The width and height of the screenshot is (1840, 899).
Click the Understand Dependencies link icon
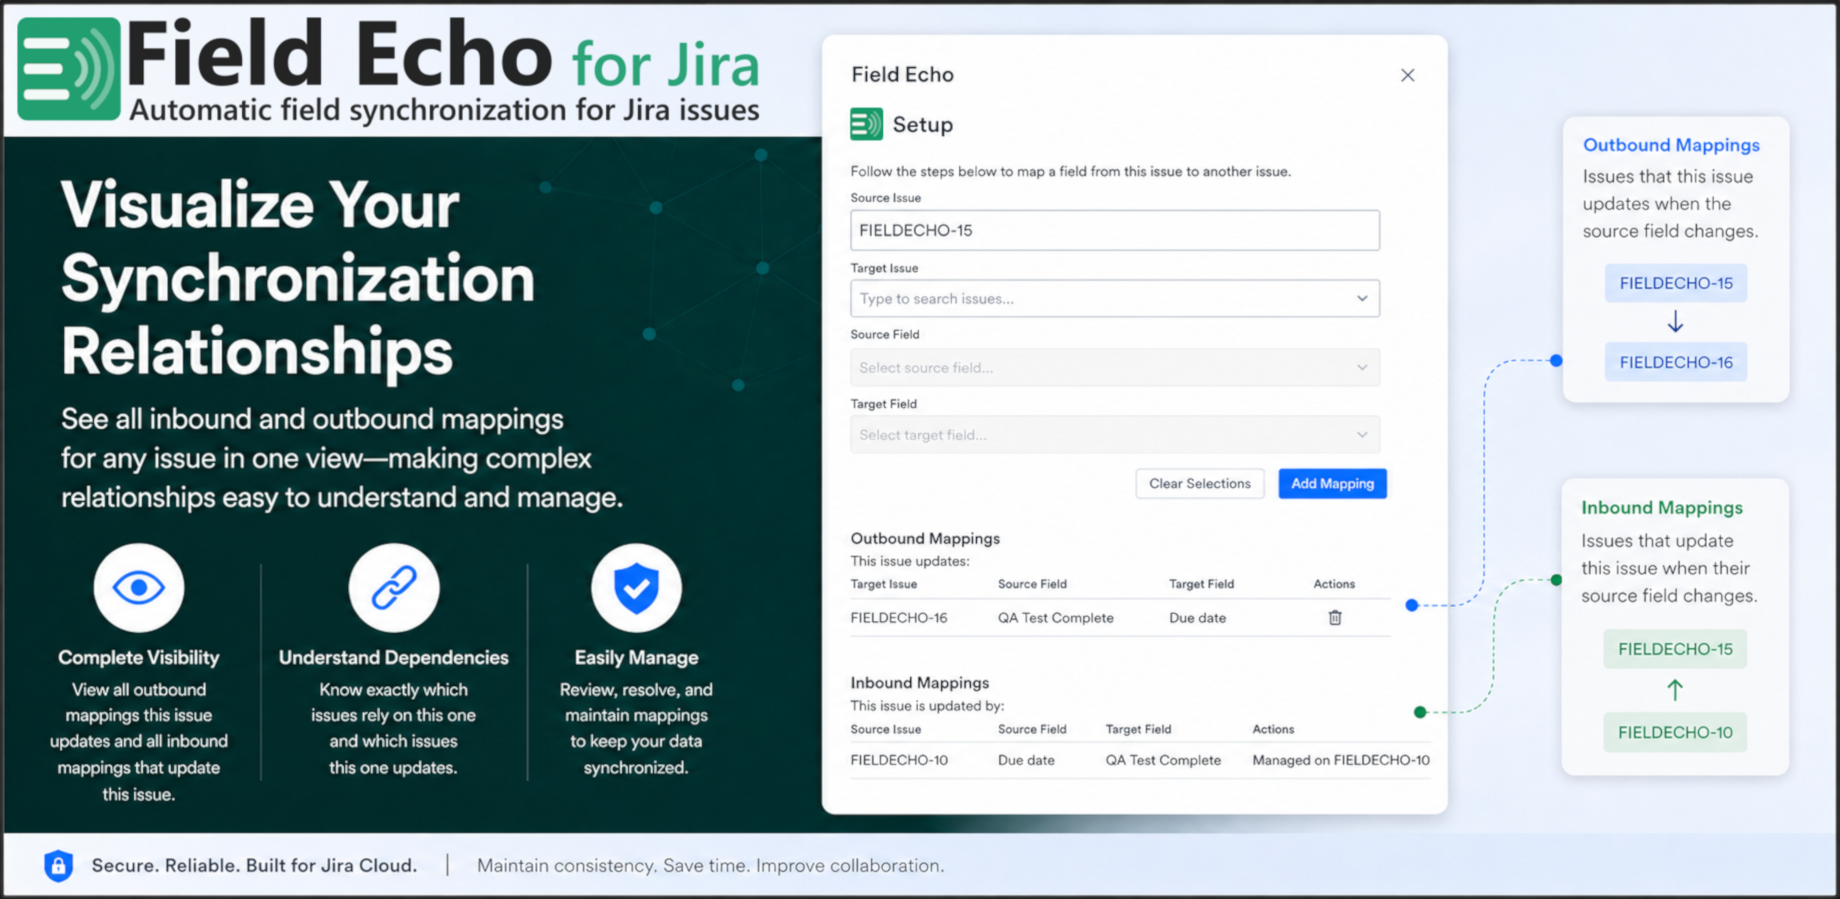tap(394, 587)
